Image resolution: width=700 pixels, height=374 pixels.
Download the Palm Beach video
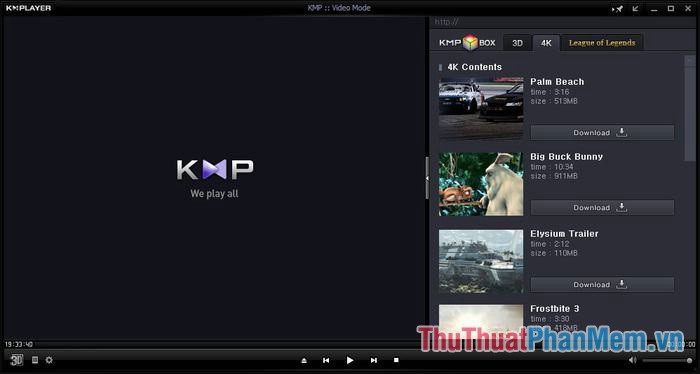602,133
